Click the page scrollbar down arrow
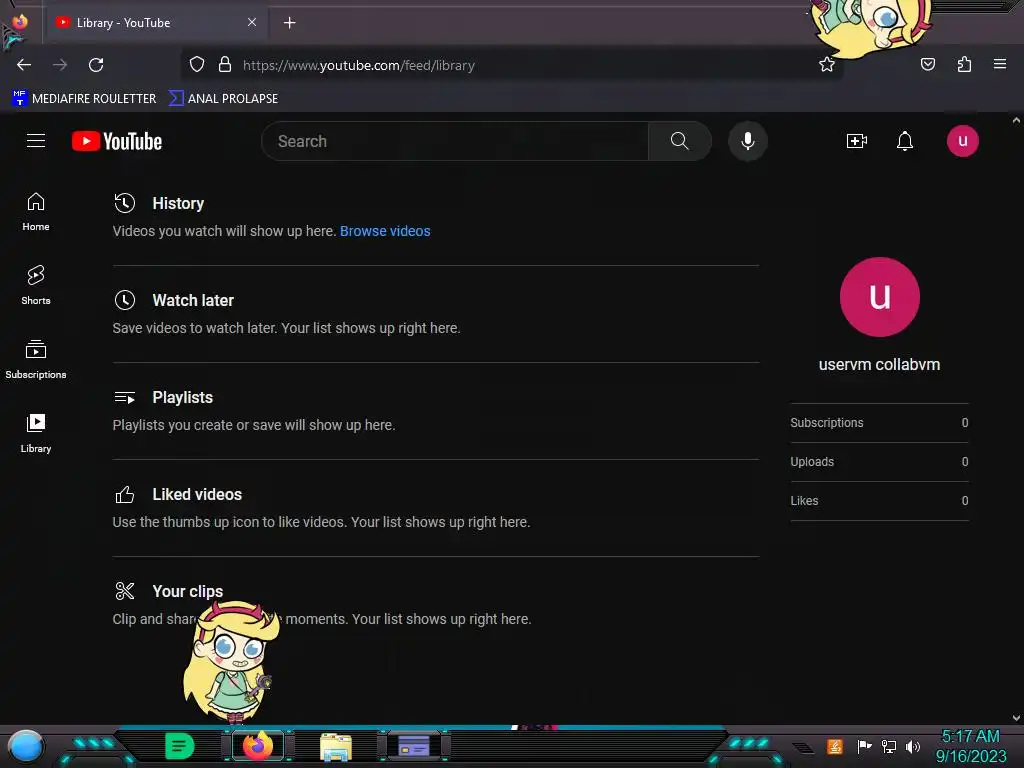Screen dimensions: 1024x768 pyautogui.click(x=1016, y=718)
